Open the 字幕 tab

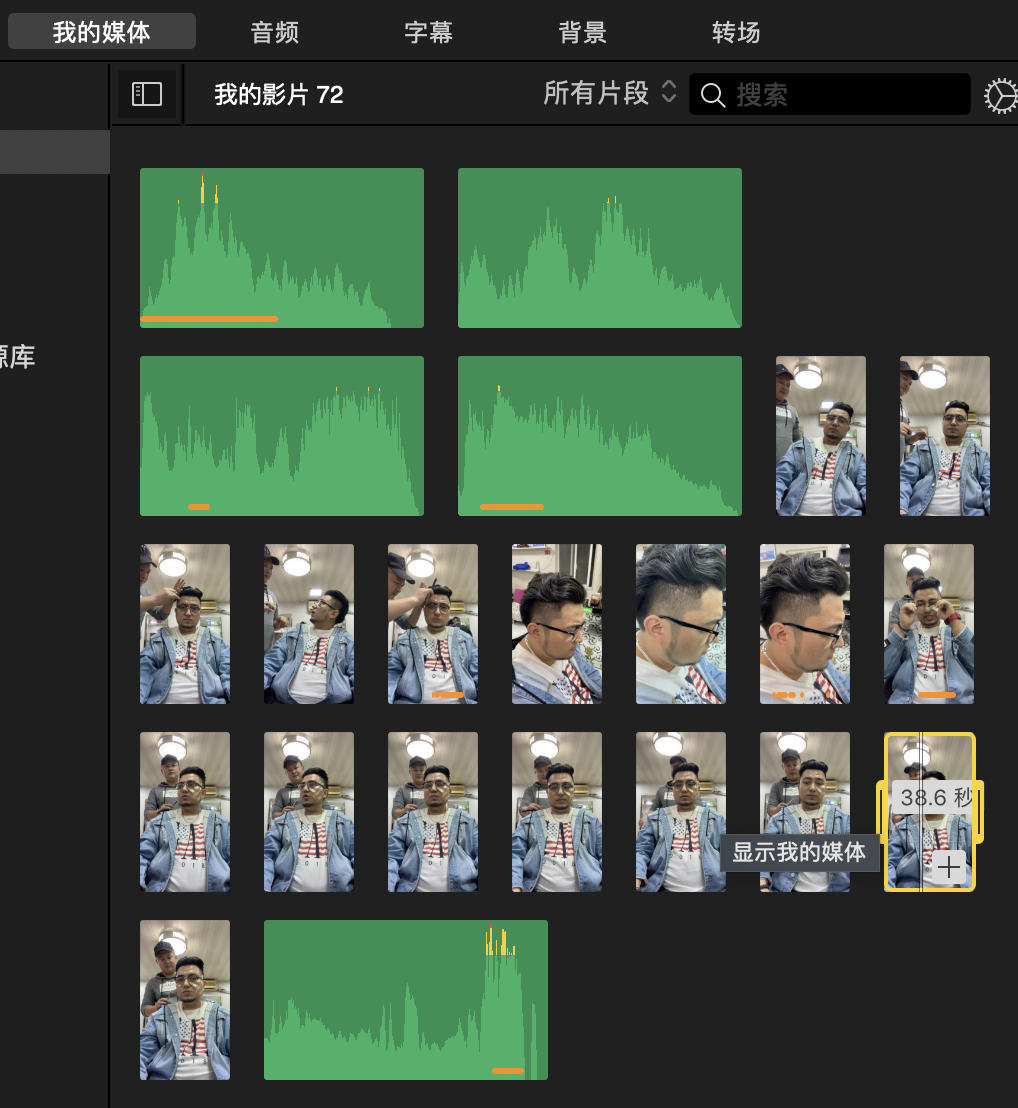tap(429, 32)
